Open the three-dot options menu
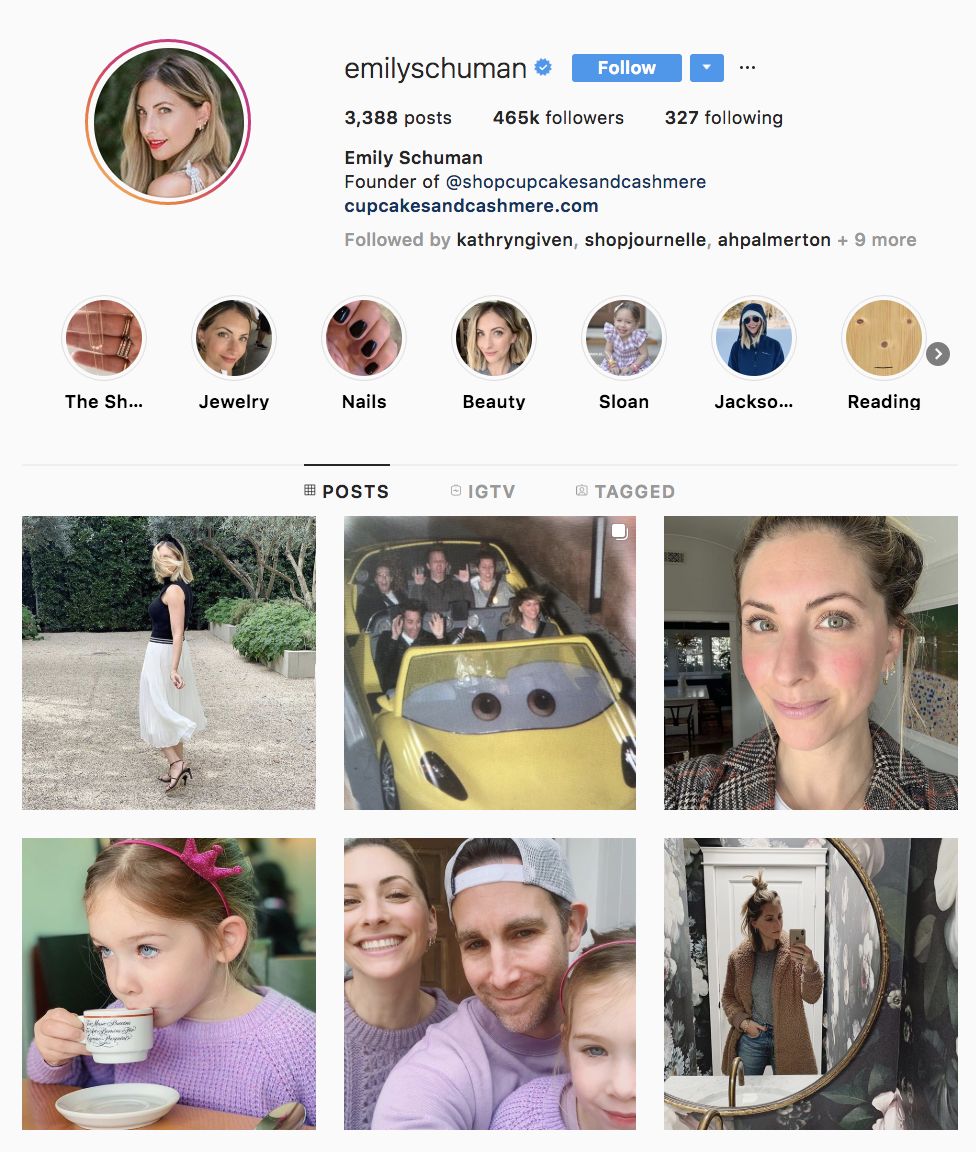 [x=747, y=68]
